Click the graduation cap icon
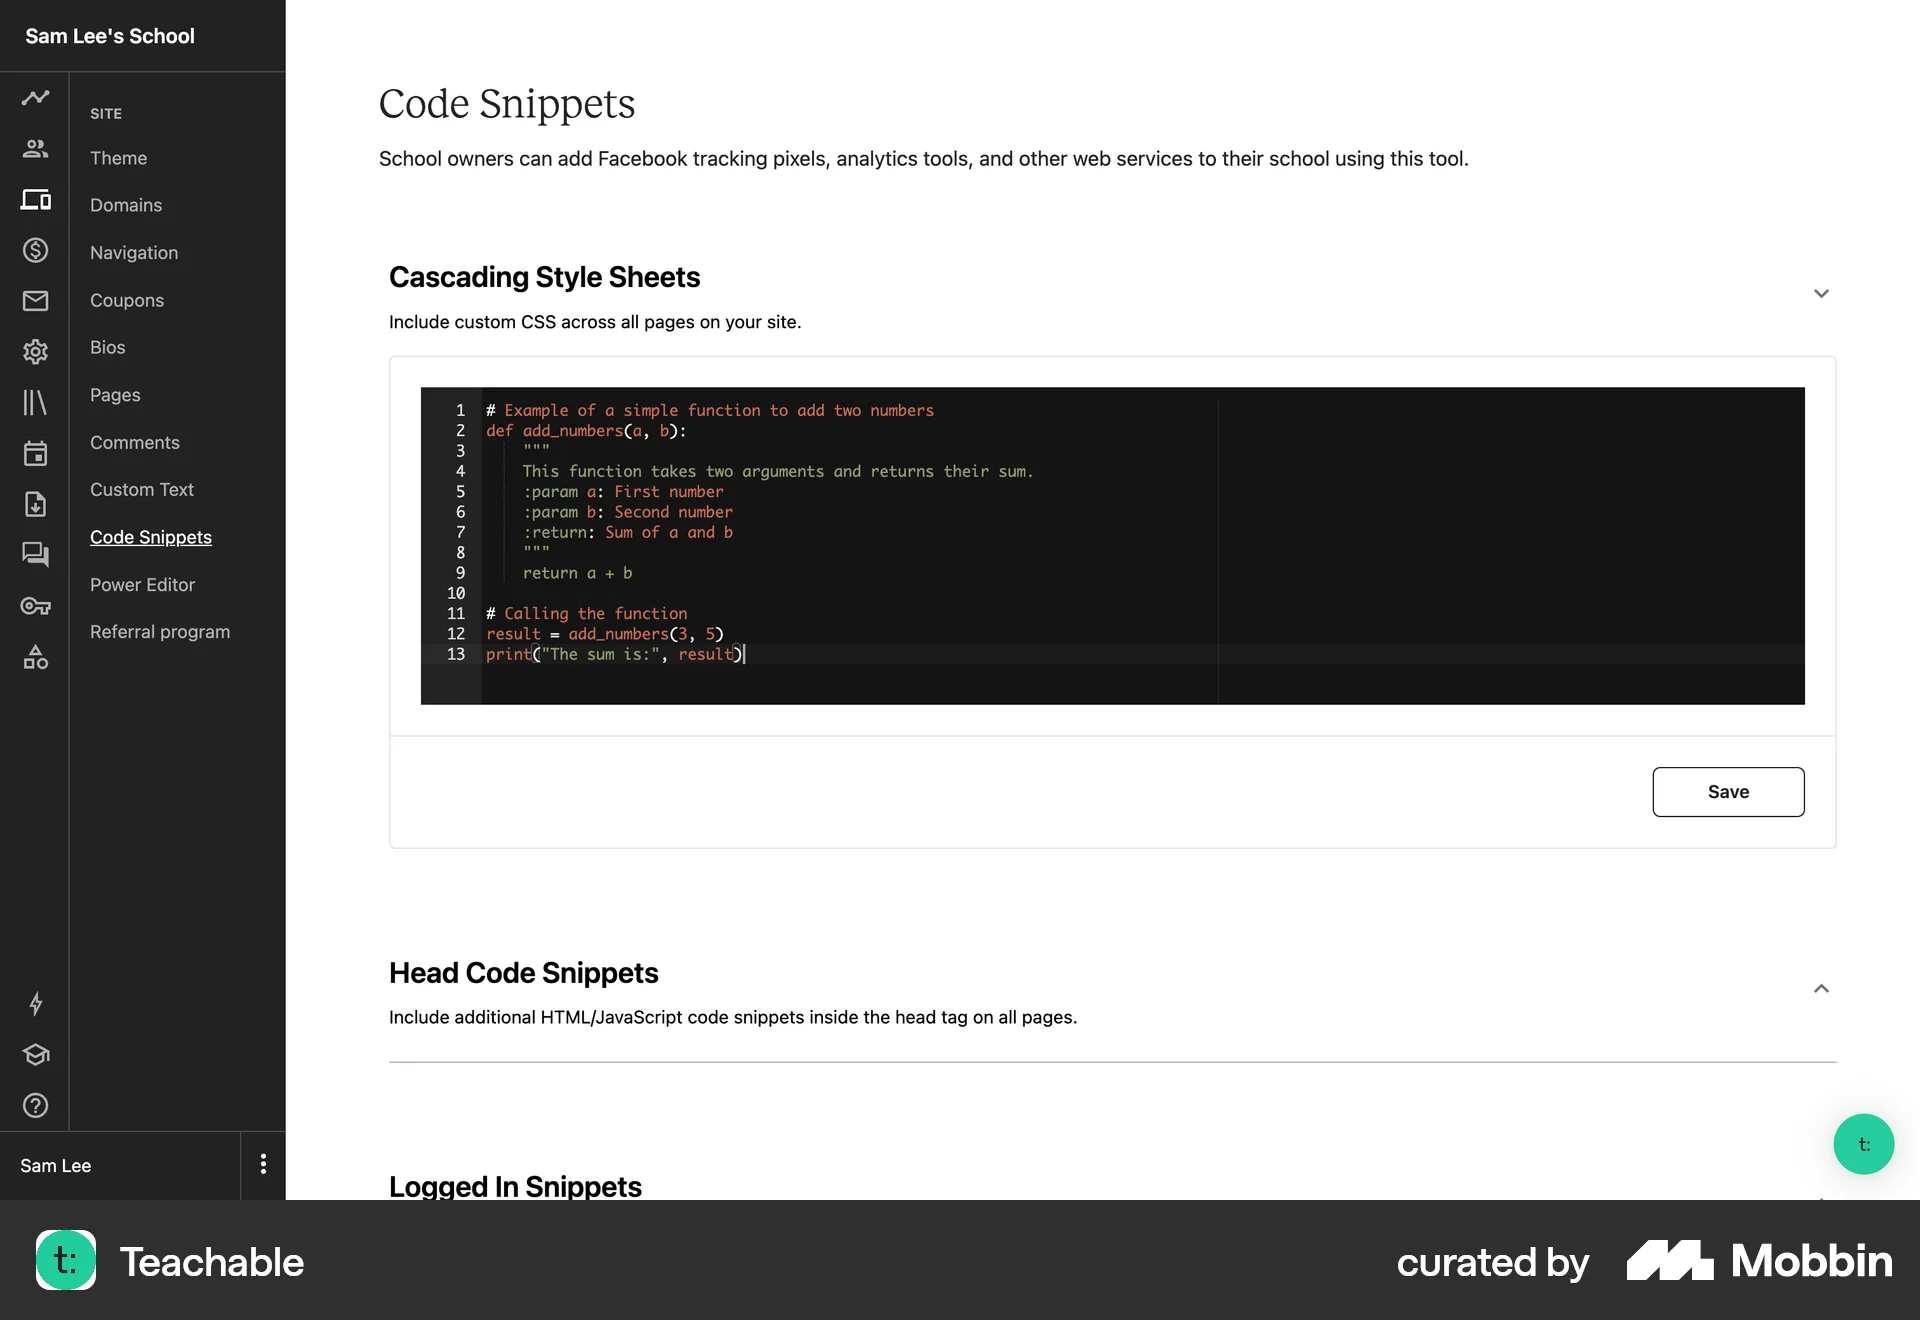 pyautogui.click(x=36, y=1055)
